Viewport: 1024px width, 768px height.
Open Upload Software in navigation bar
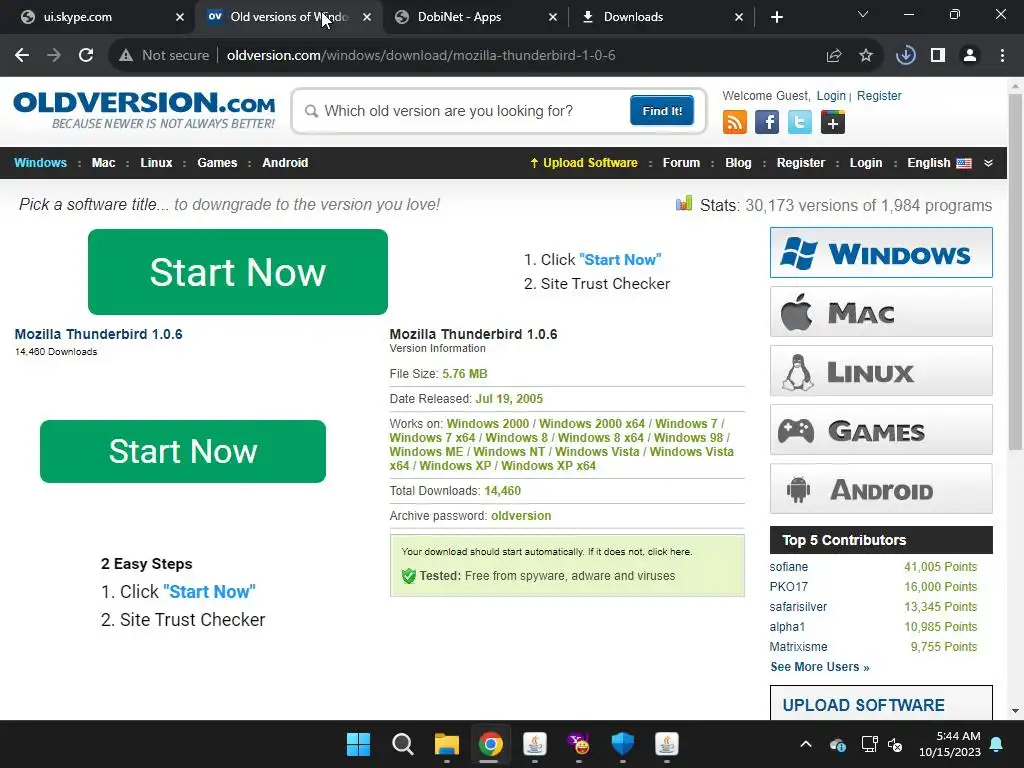click(584, 163)
